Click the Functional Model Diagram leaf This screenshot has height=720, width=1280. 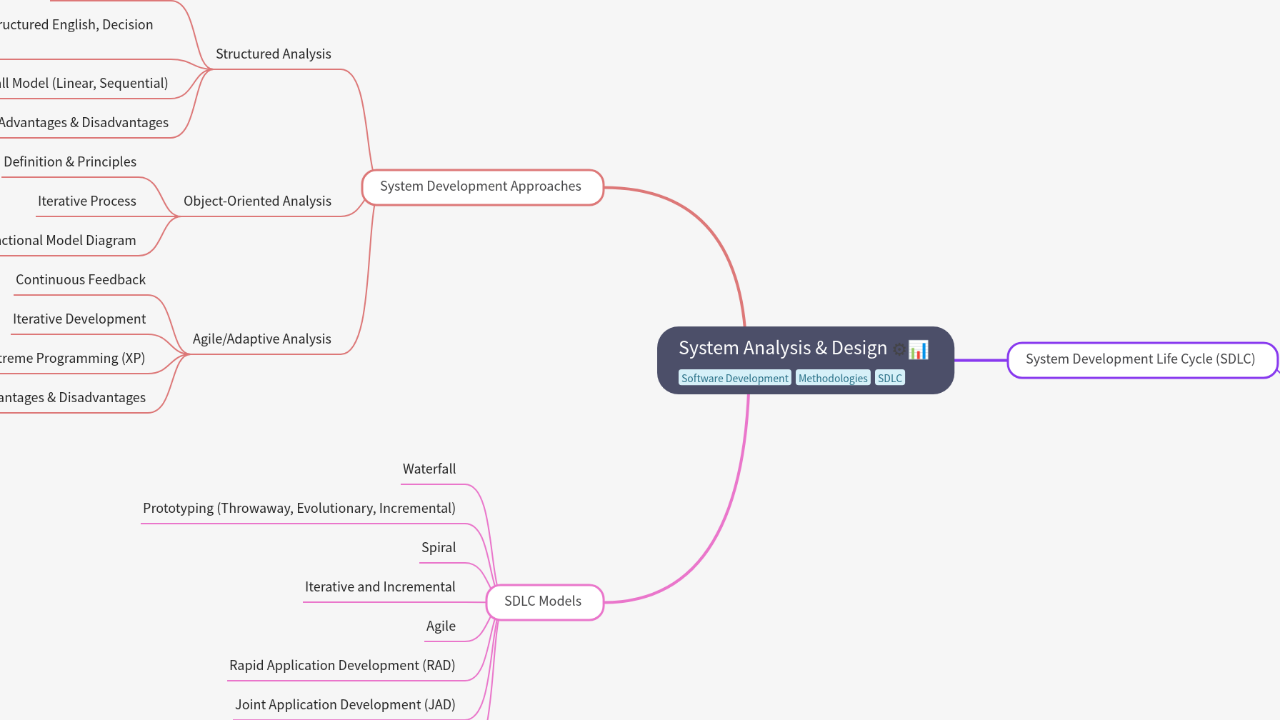pos(68,240)
